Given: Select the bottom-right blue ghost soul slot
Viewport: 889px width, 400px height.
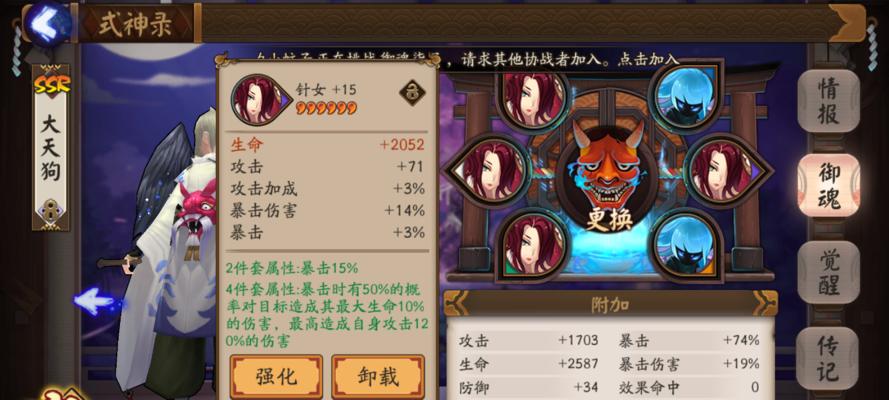Looking at the screenshot, I should (x=686, y=245).
